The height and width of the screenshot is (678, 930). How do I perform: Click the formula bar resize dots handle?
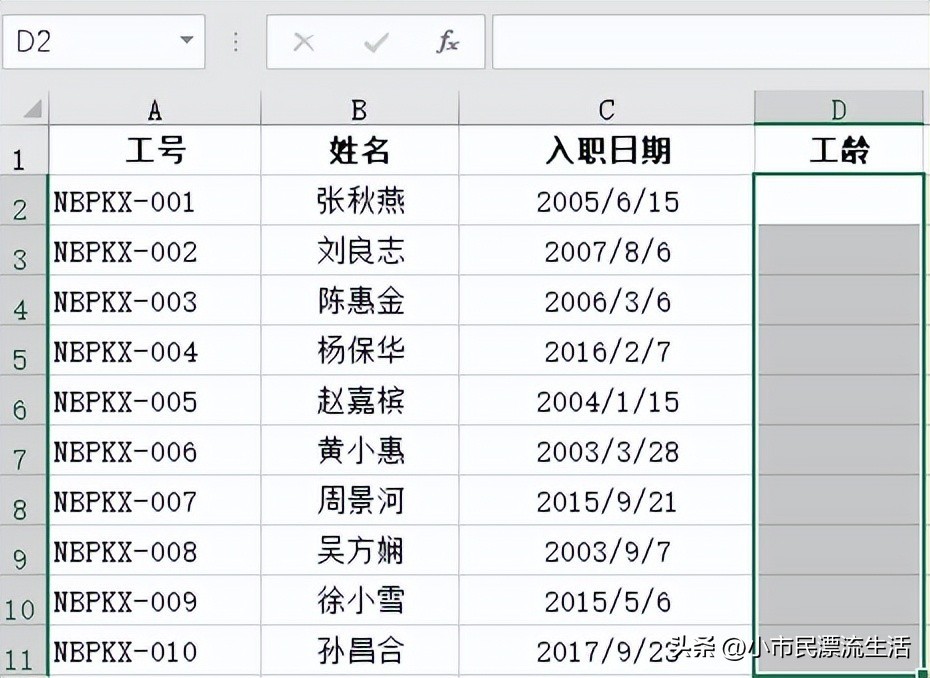click(236, 42)
